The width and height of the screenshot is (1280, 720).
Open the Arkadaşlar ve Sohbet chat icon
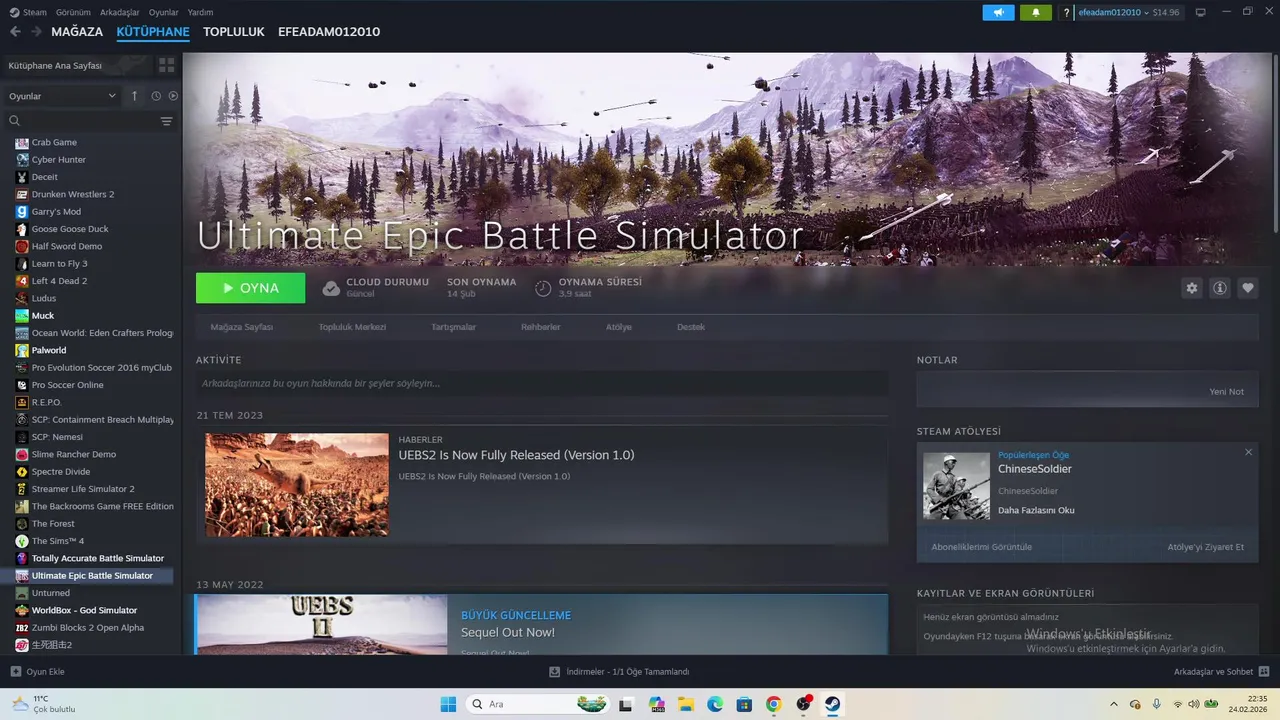(1264, 671)
